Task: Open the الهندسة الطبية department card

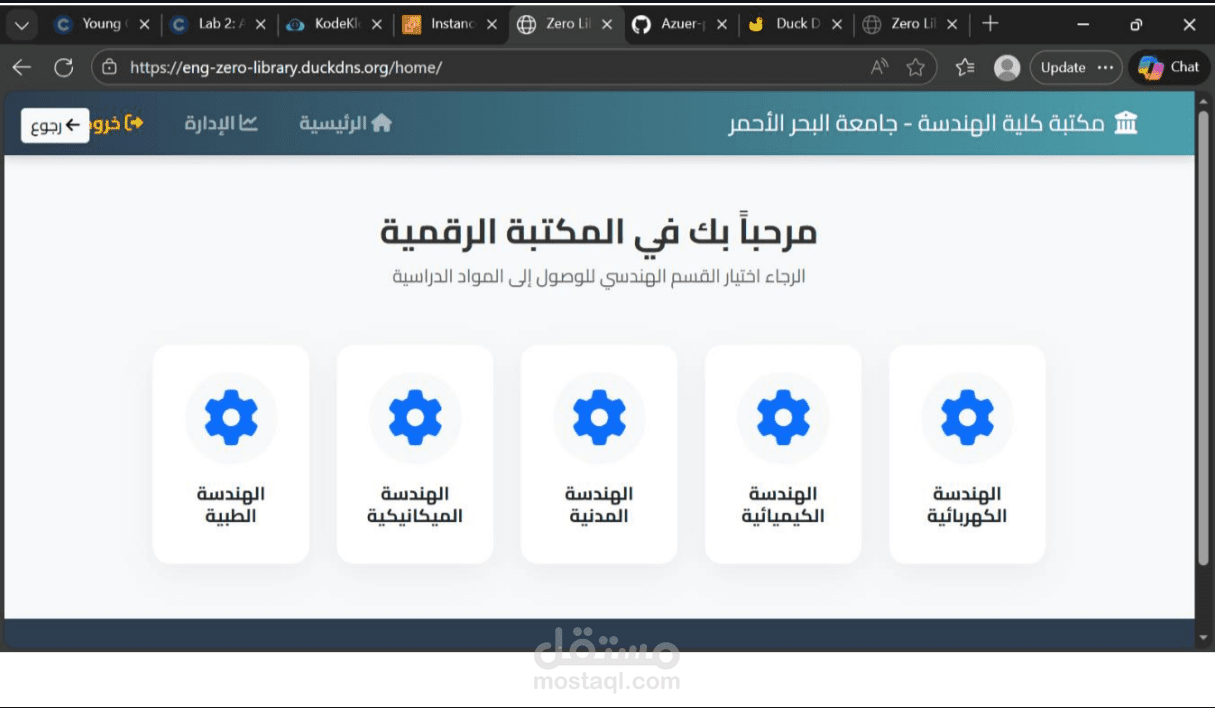Action: pyautogui.click(x=231, y=454)
